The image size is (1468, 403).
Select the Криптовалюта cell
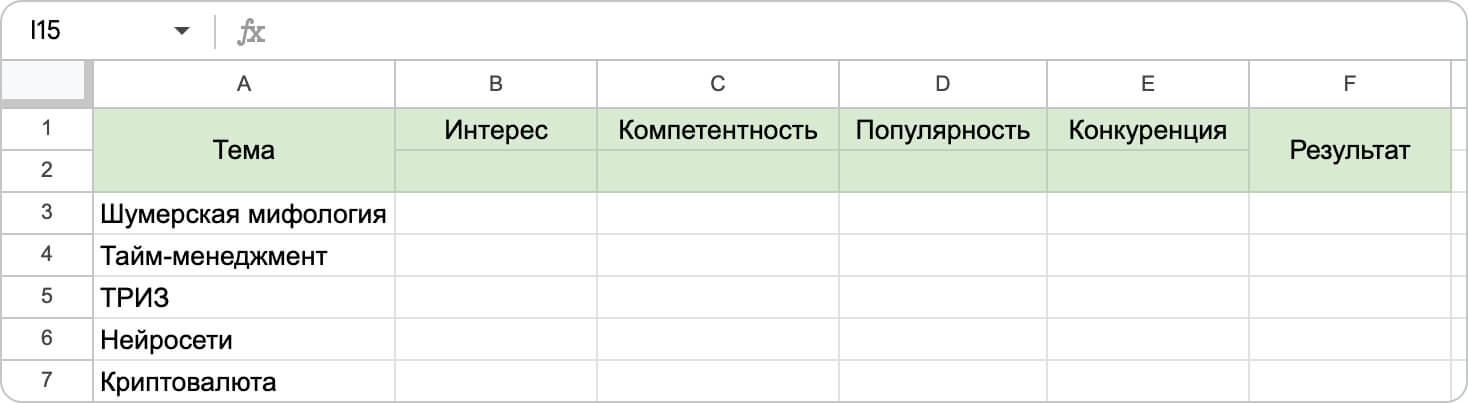[244, 381]
